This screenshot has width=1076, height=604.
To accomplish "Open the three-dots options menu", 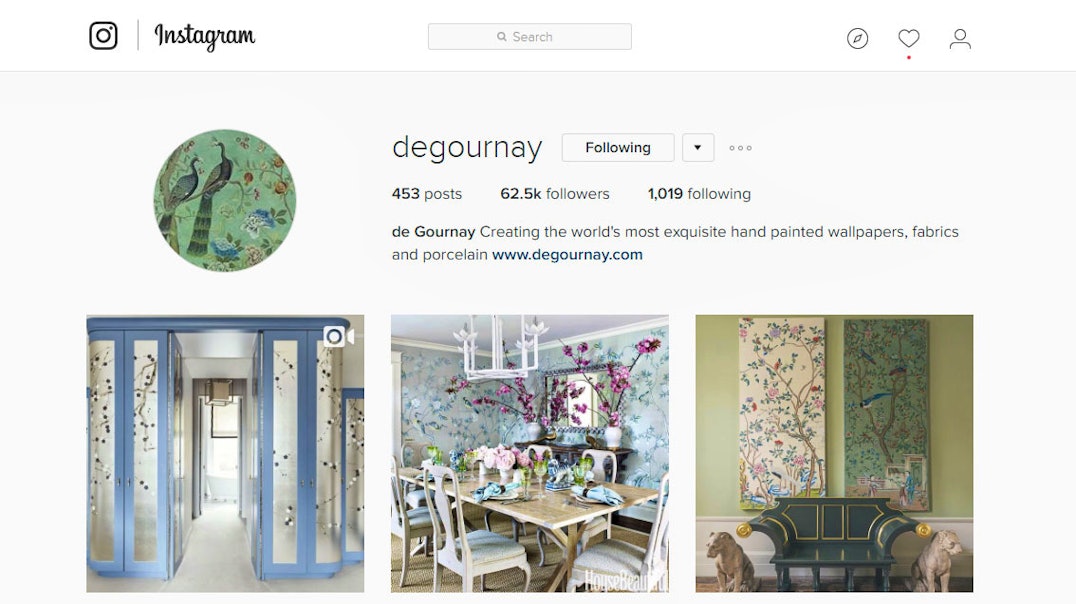I will click(x=740, y=148).
